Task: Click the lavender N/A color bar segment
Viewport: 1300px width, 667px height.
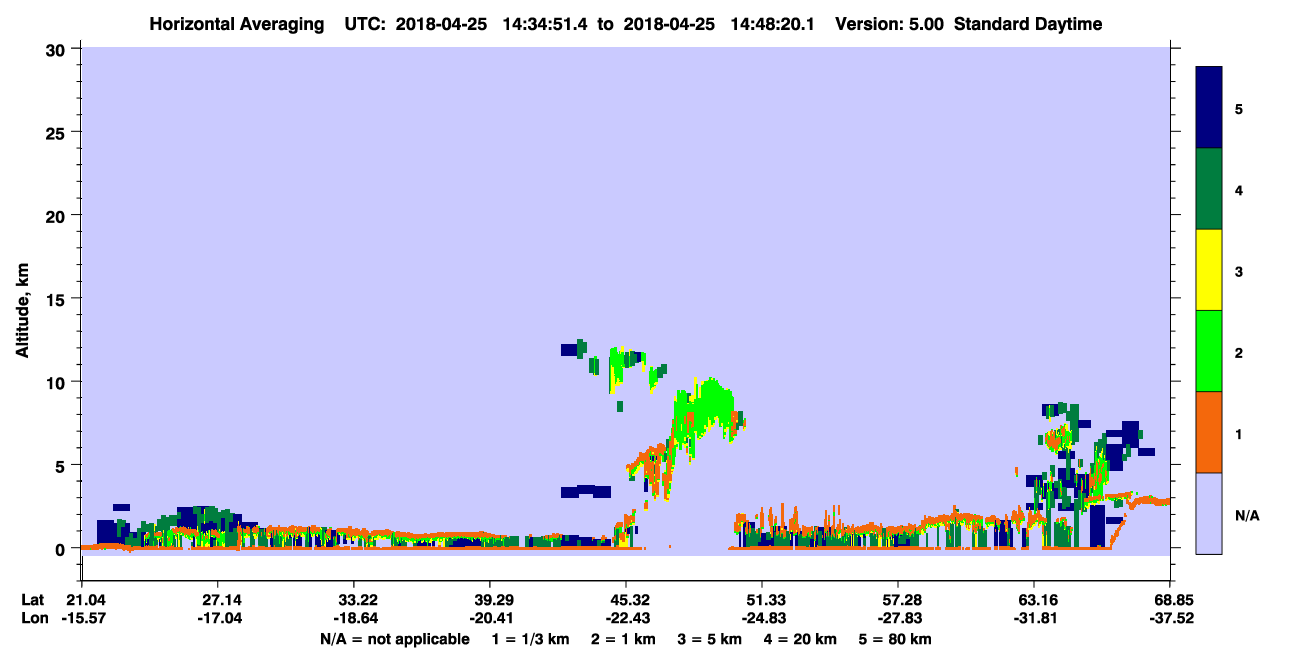Action: pyautogui.click(x=1209, y=513)
